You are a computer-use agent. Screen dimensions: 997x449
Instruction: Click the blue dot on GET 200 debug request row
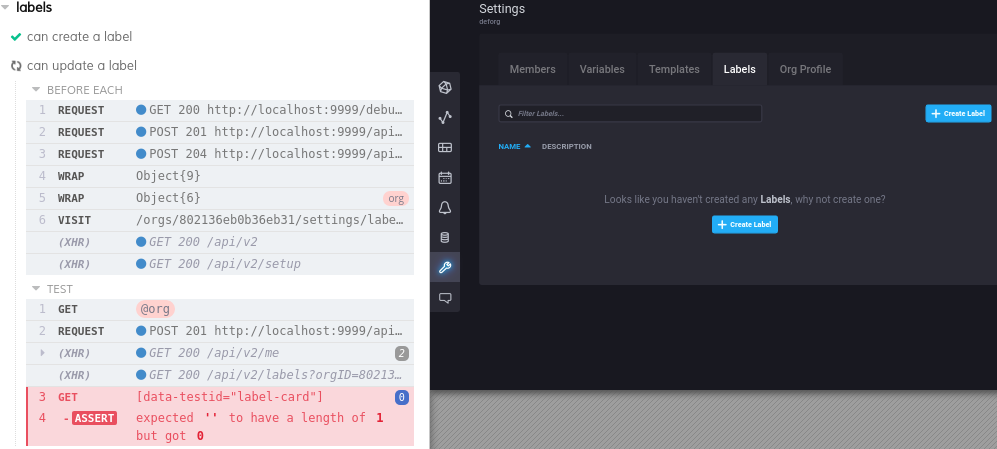141,110
